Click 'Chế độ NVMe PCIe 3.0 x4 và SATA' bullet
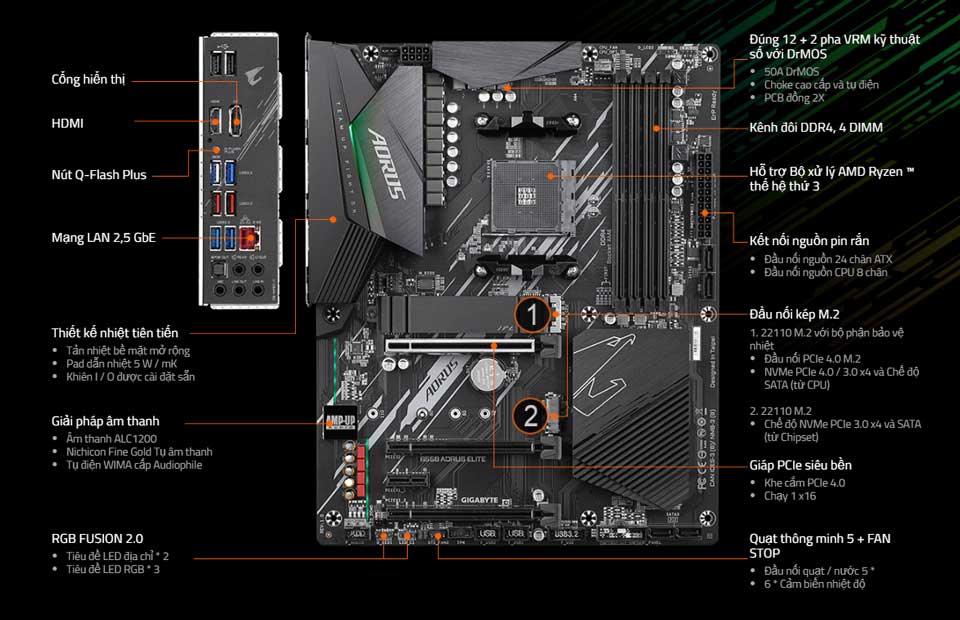This screenshot has height=620, width=960. point(842,430)
